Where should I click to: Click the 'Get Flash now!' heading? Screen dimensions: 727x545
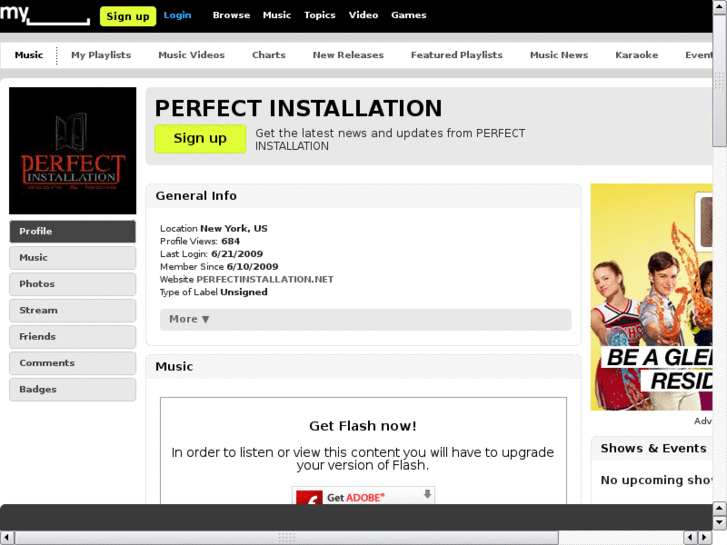click(363, 426)
